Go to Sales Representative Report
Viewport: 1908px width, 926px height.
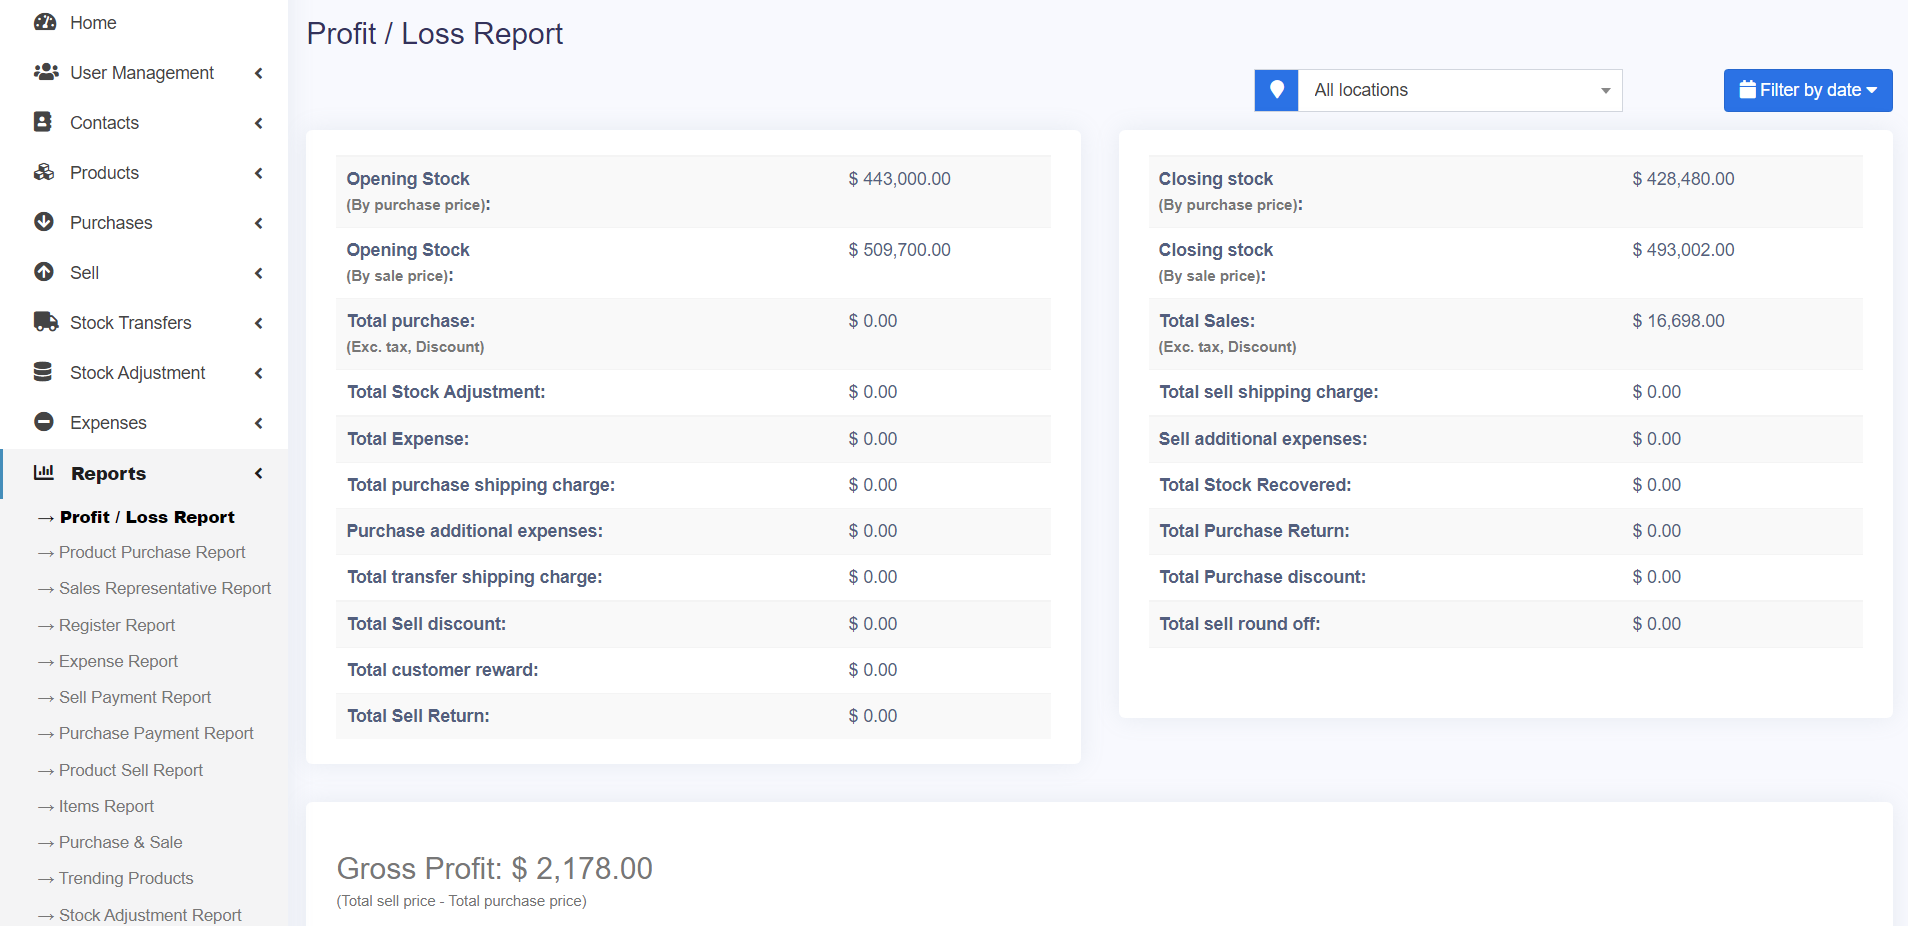(164, 588)
